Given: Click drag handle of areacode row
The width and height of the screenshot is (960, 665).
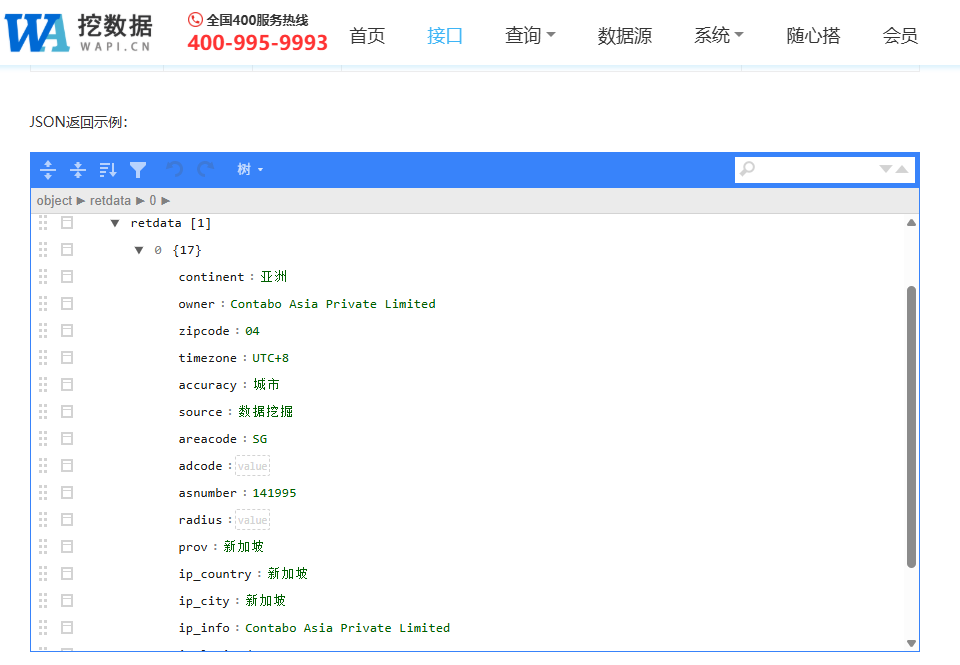Looking at the screenshot, I should point(43,438).
